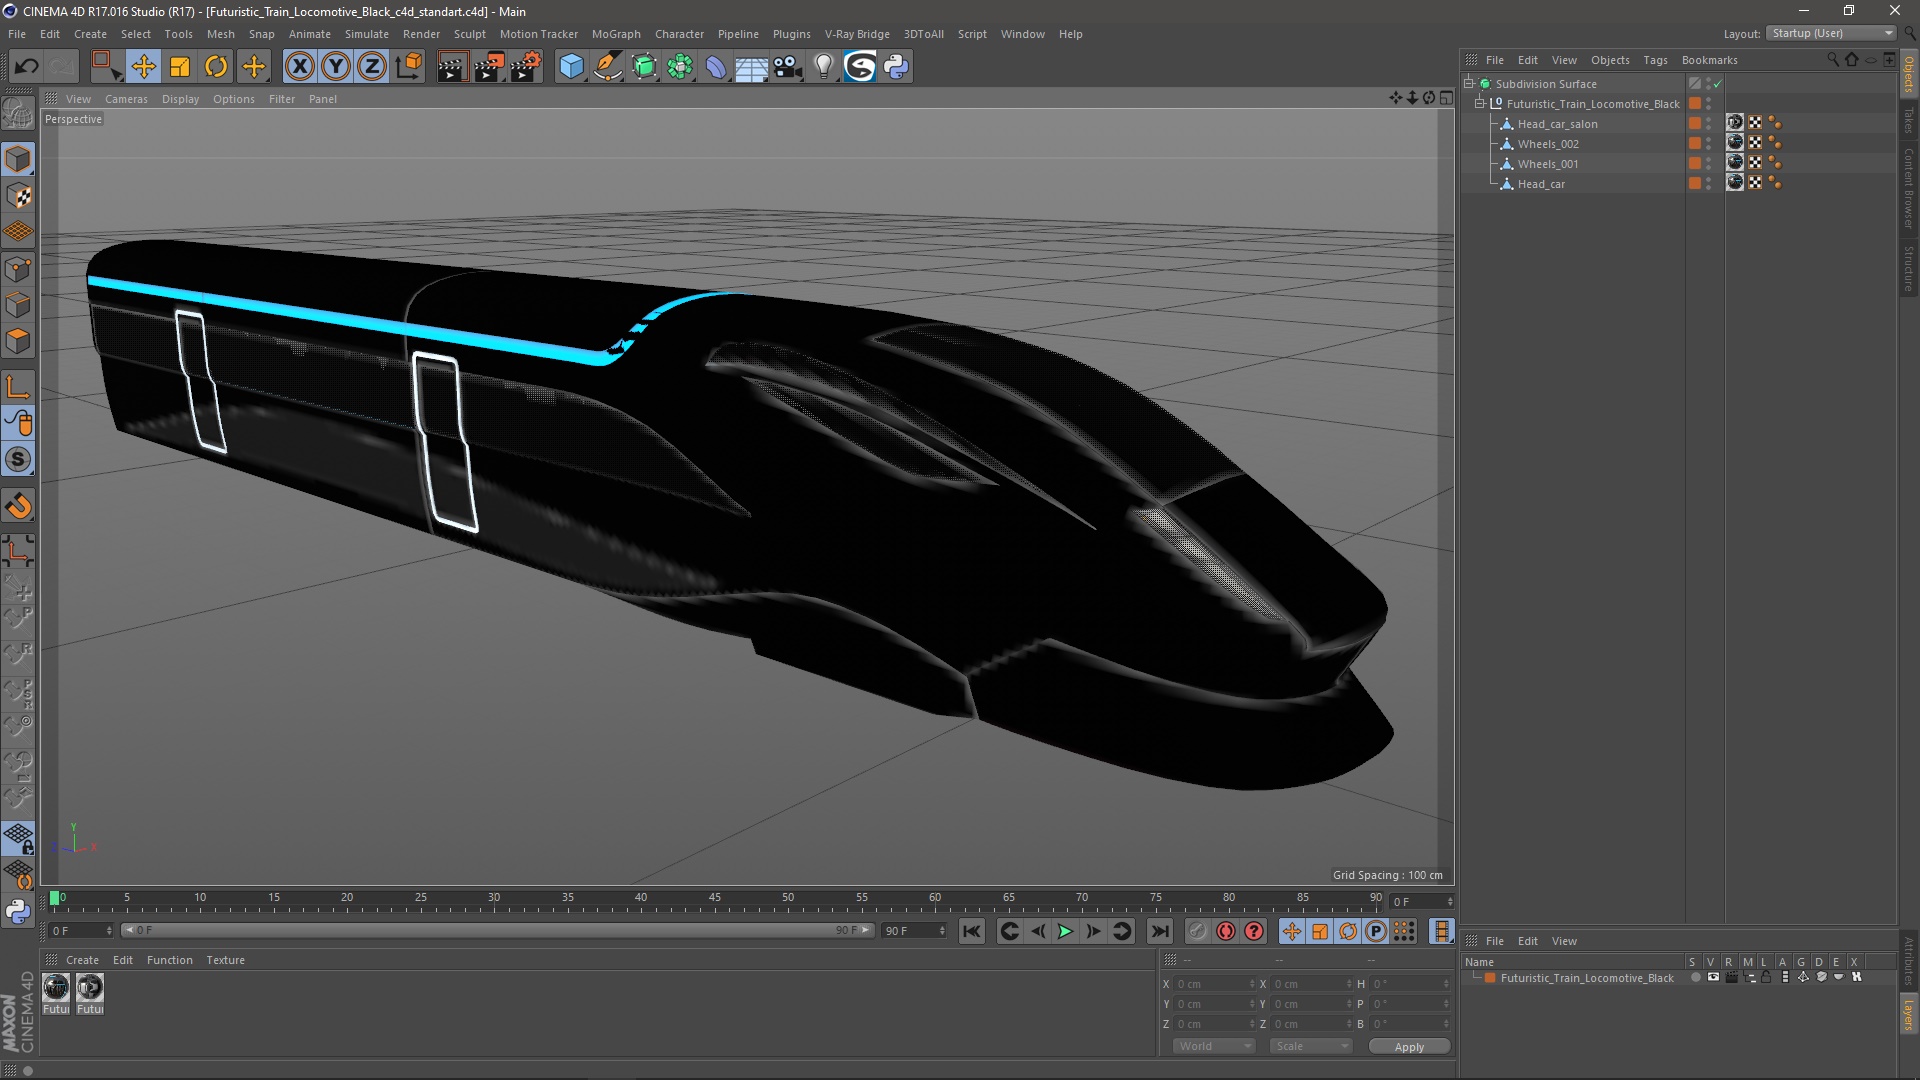Open the Layout Startup dropdown
This screenshot has width=1920, height=1080.
point(1832,33)
